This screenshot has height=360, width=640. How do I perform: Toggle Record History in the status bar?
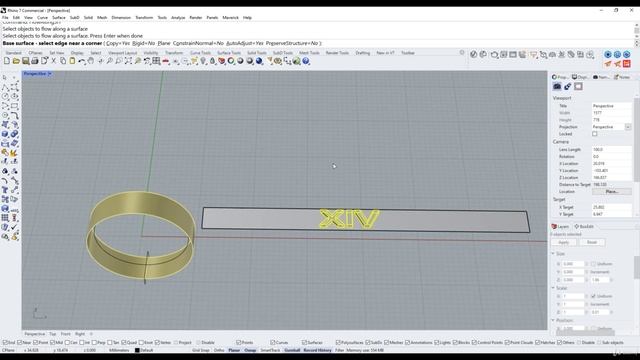tap(318, 350)
